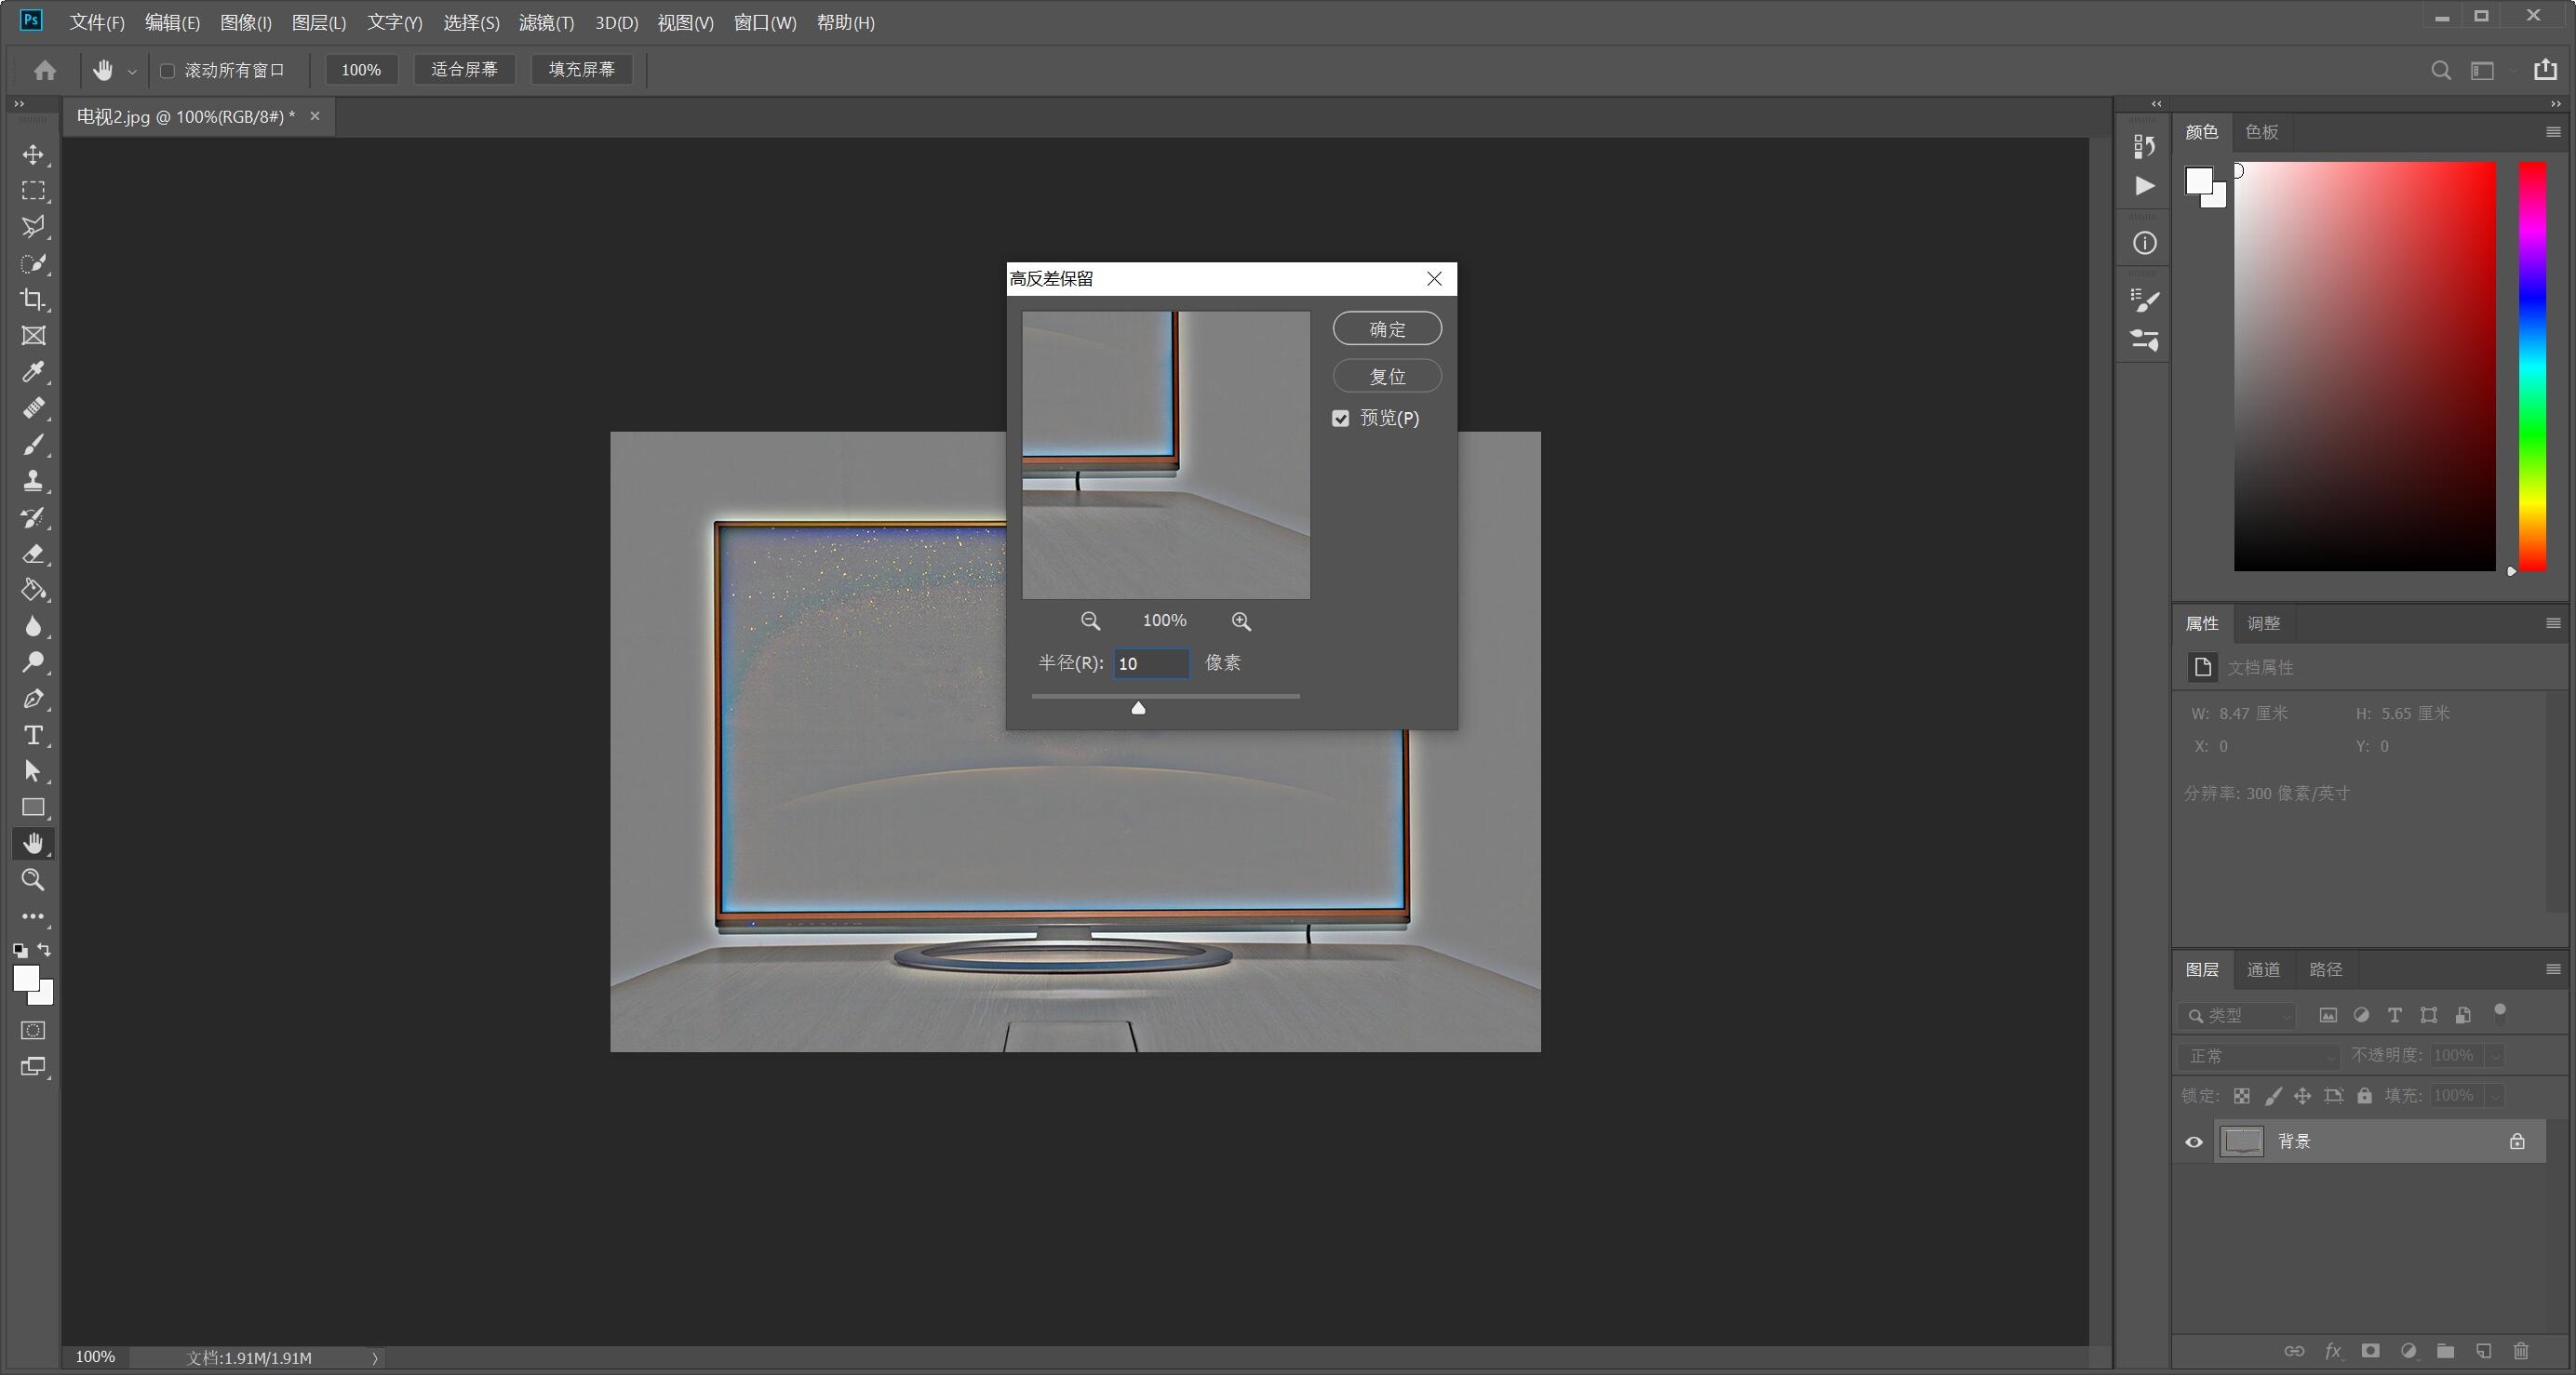Click zoom in icon in filter dialog
Image resolution: width=2576 pixels, height=1375 pixels.
[x=1241, y=621]
